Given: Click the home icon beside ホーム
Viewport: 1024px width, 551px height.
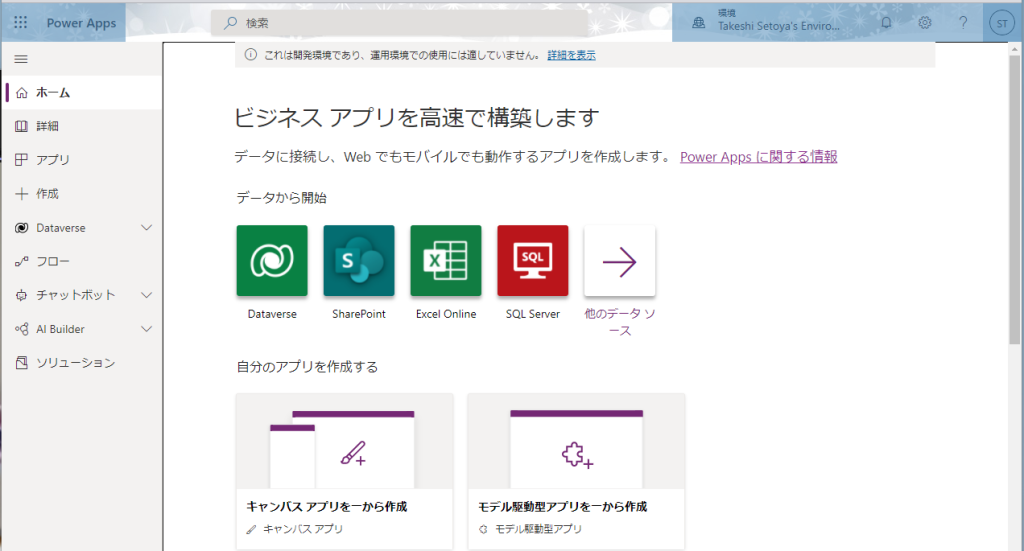Looking at the screenshot, I should click(x=22, y=93).
